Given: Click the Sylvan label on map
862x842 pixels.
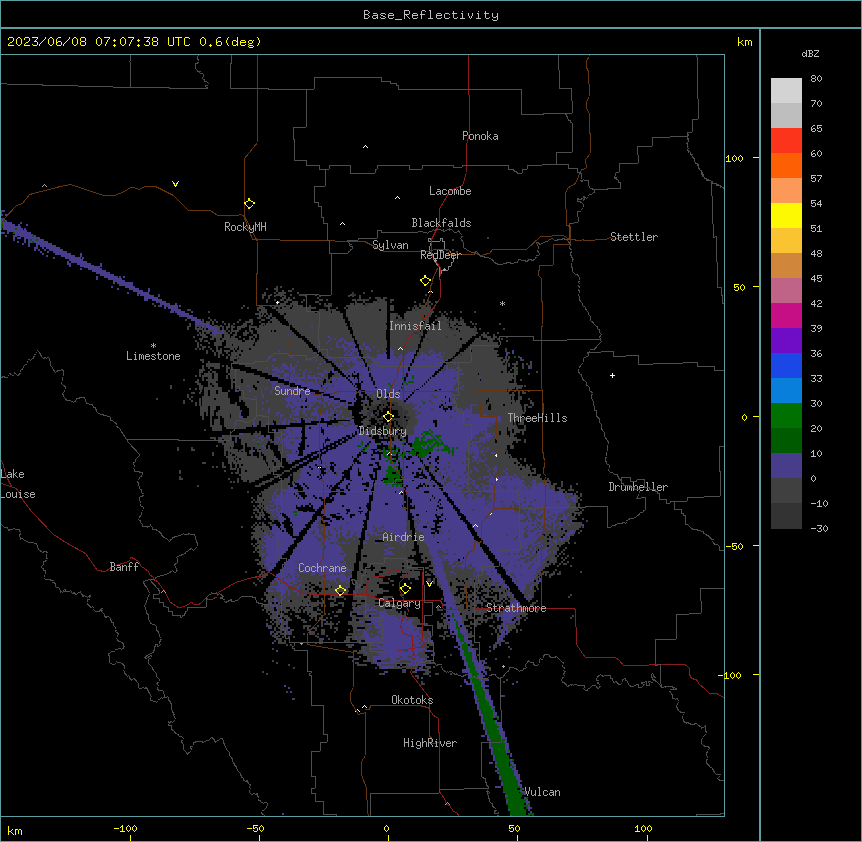Looking at the screenshot, I should click(390, 245).
